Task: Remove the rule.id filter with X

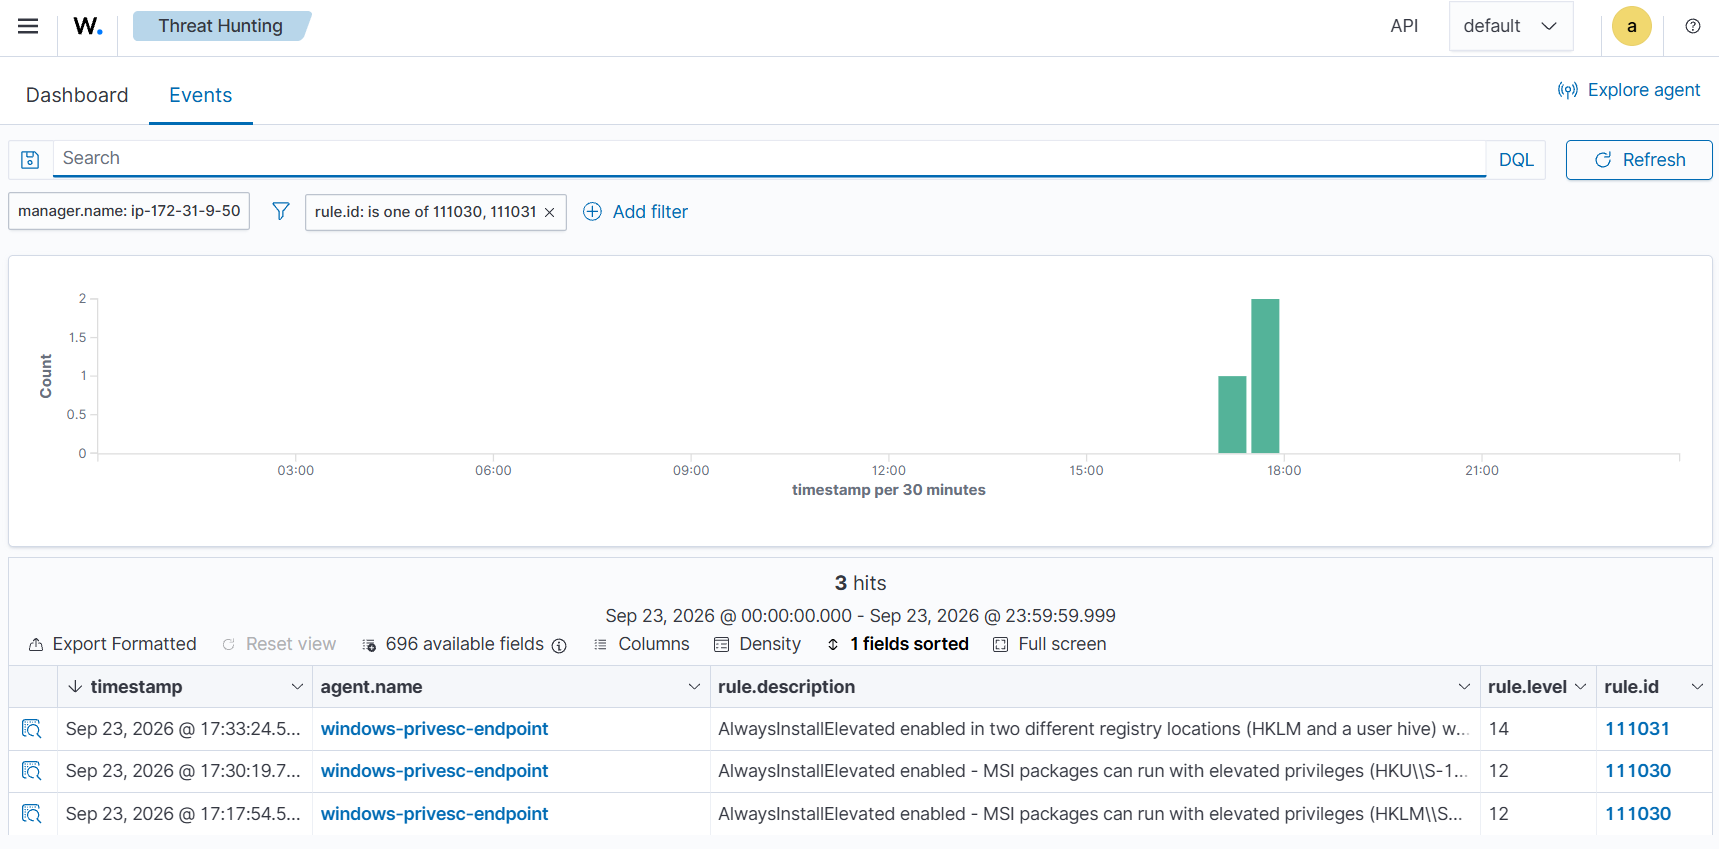Action: [x=549, y=212]
